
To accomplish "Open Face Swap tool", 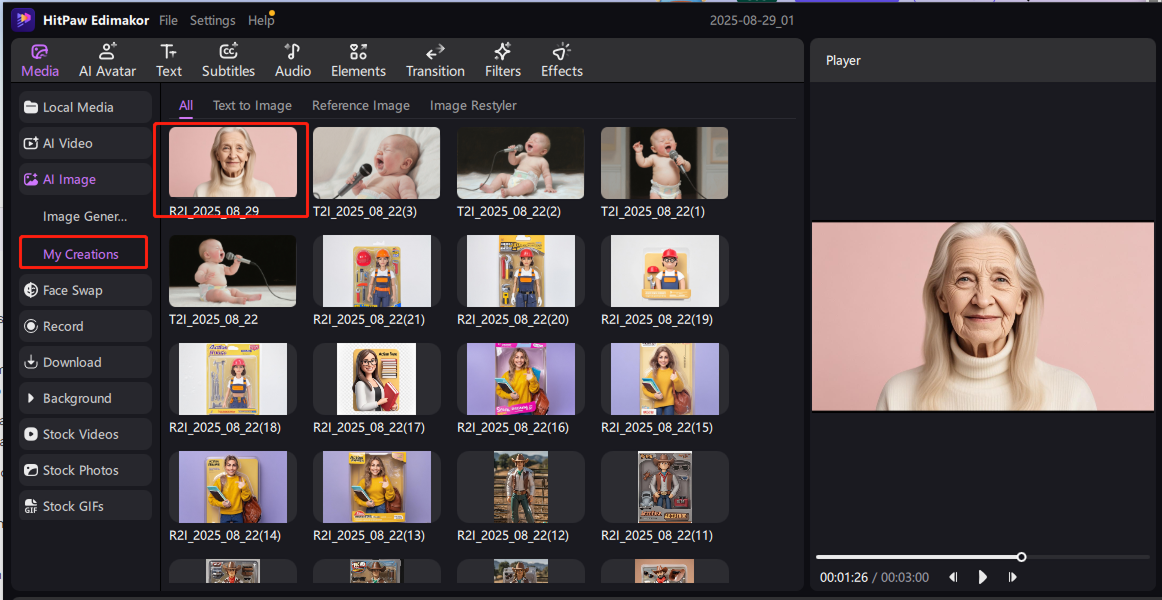I will click(85, 290).
